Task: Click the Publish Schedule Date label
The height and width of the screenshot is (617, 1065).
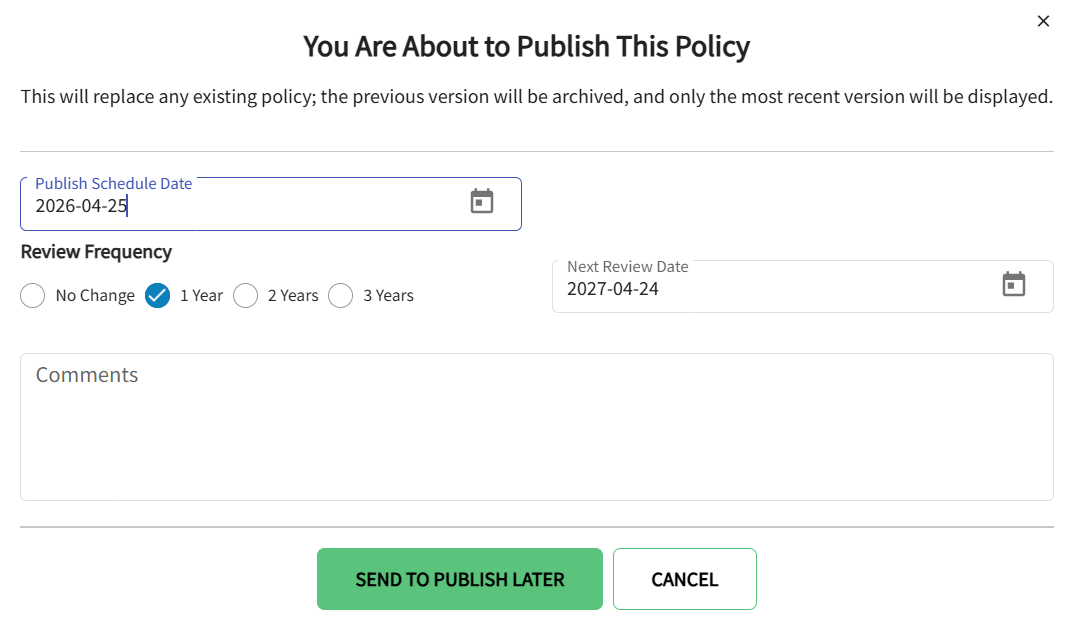Action: 113,183
